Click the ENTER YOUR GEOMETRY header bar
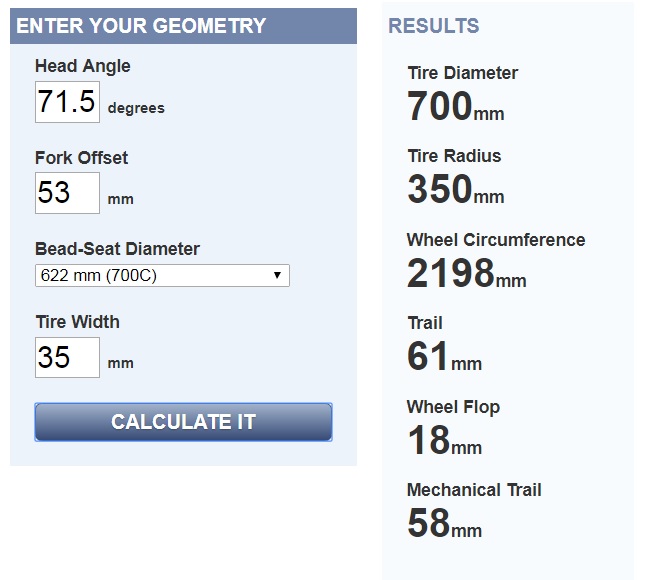Image resolution: width=646 pixels, height=580 pixels. click(x=183, y=26)
